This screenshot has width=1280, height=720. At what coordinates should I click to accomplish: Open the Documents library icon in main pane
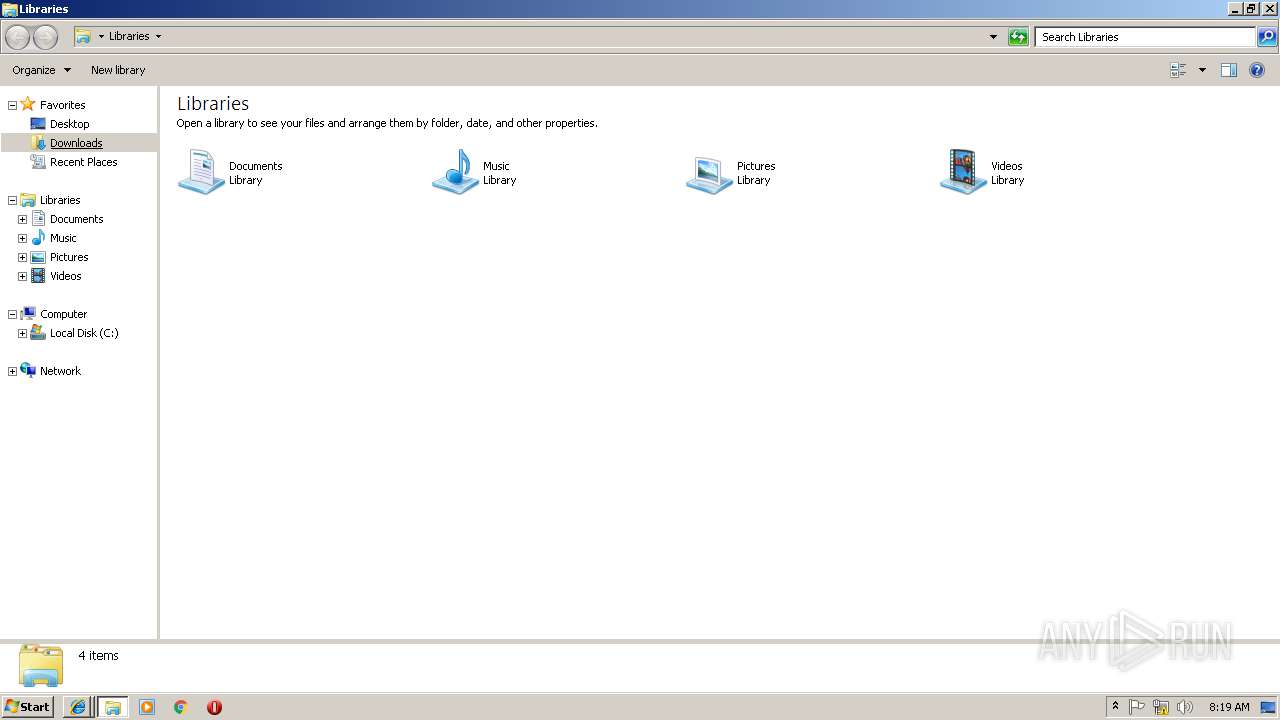coord(201,172)
